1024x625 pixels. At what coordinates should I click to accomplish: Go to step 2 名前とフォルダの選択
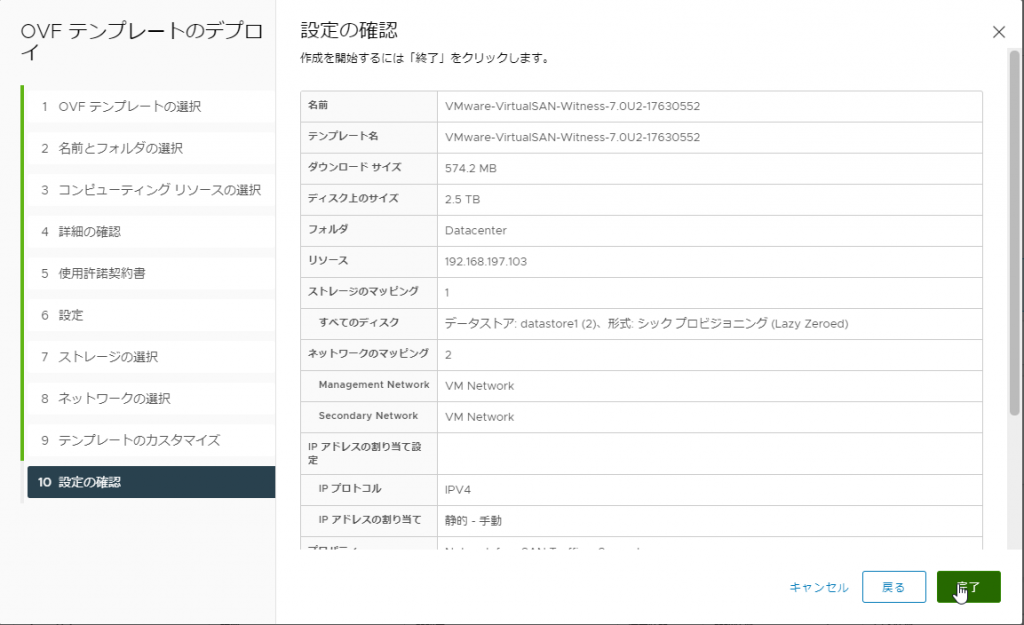[x=151, y=148]
